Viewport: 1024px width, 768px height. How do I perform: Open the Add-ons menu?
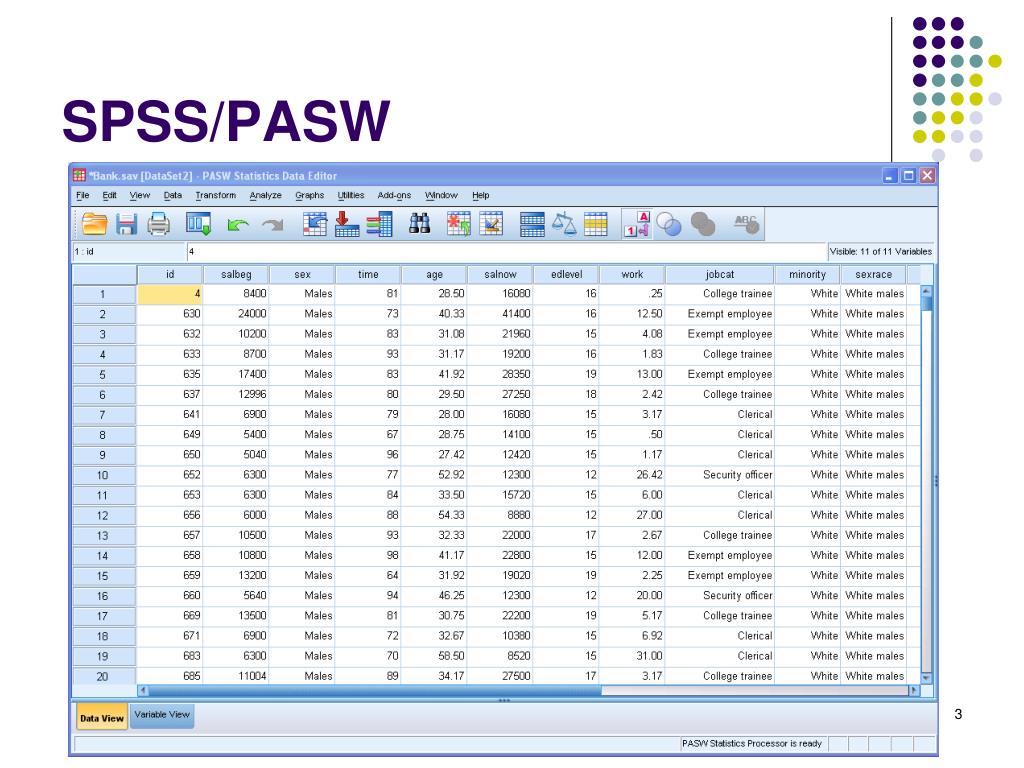(x=394, y=195)
